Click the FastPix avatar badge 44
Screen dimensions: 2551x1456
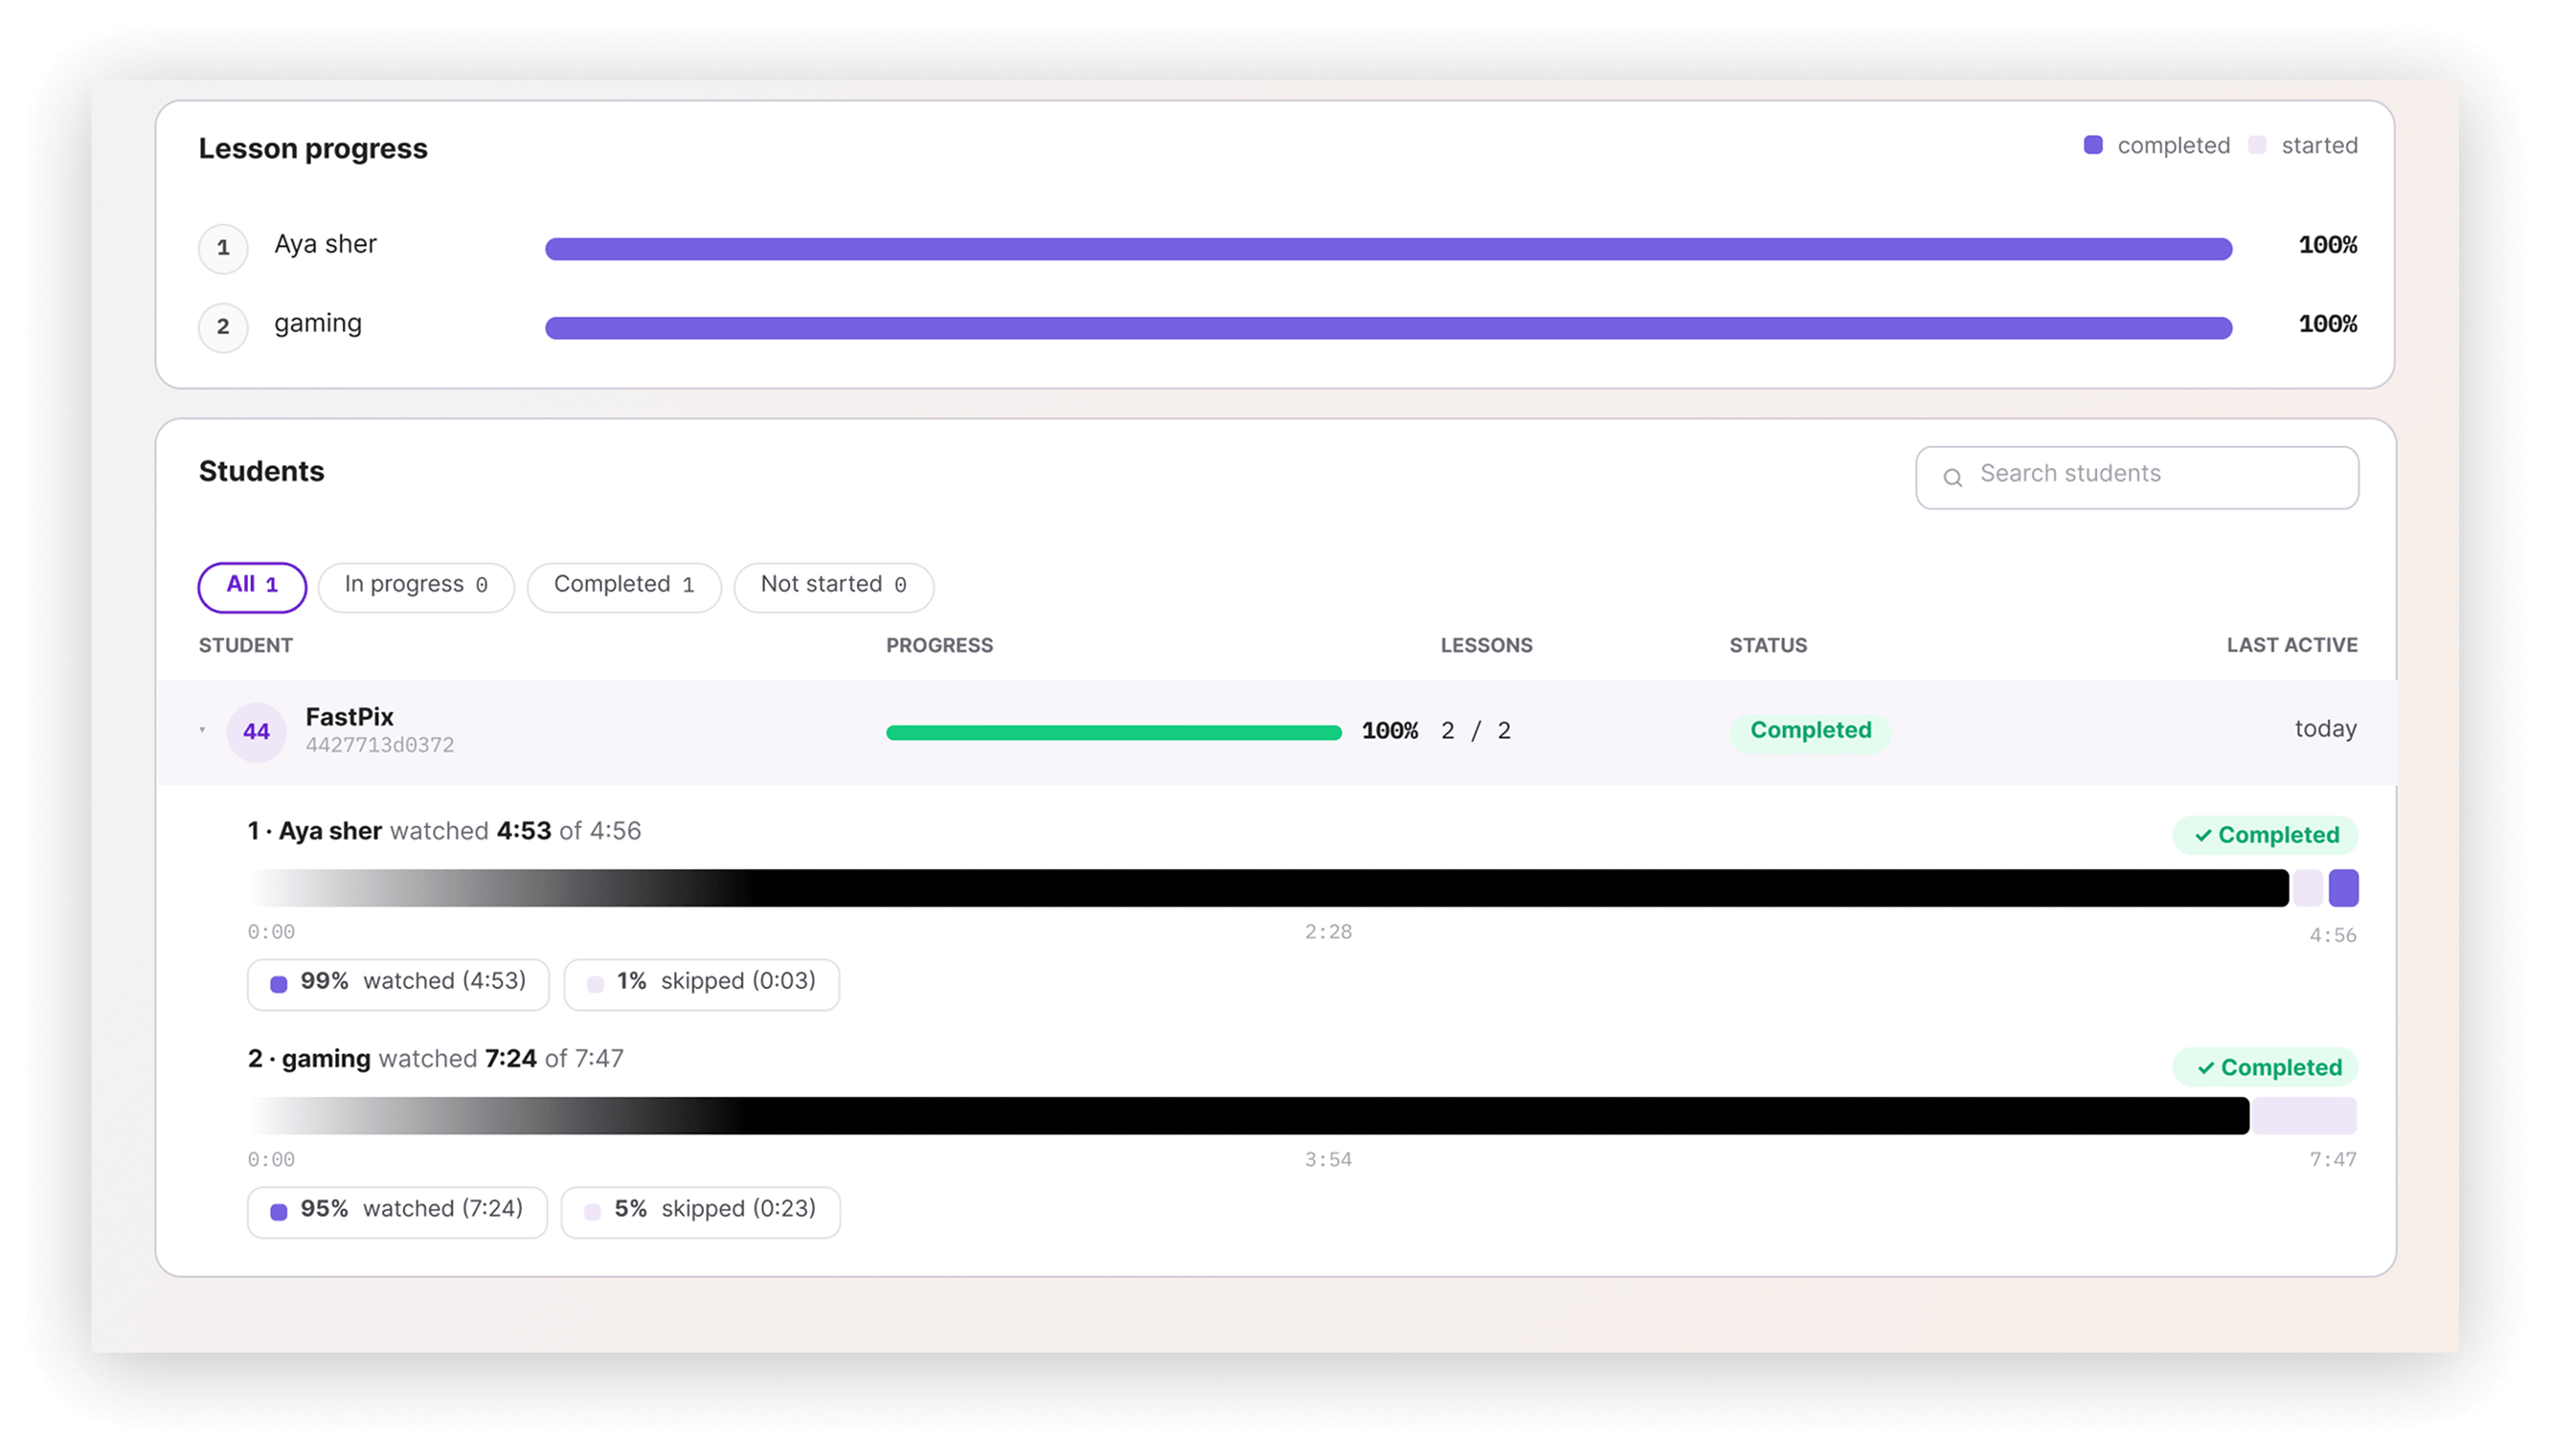[256, 731]
